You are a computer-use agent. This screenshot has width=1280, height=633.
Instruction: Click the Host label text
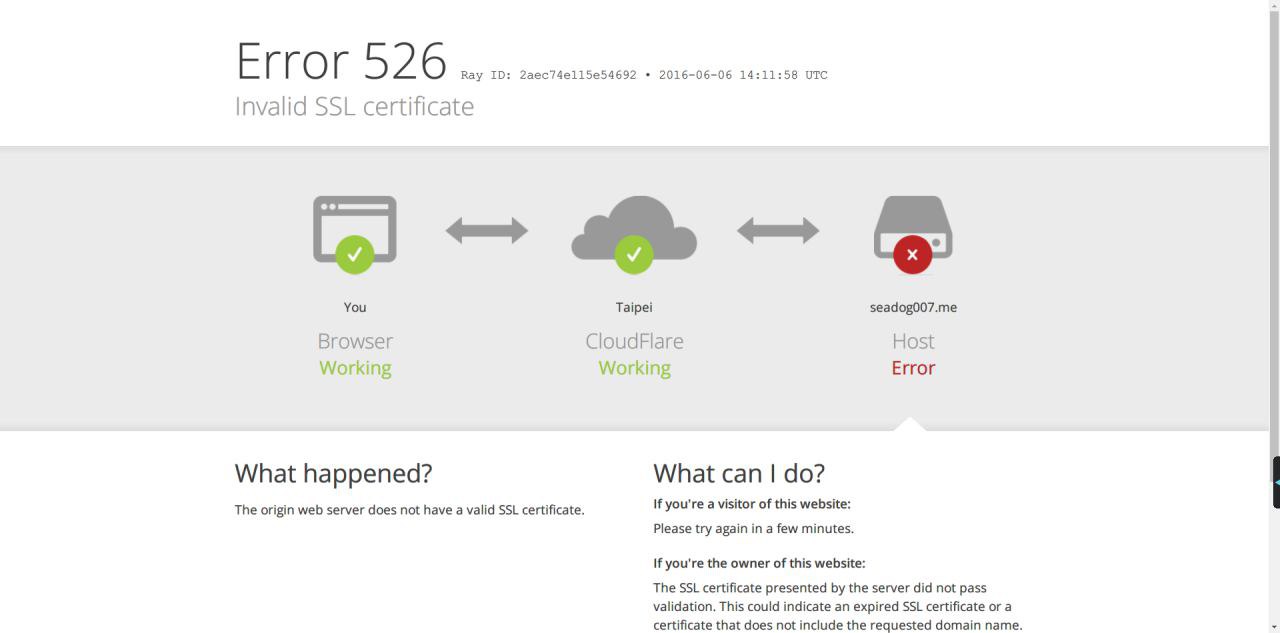tap(913, 341)
